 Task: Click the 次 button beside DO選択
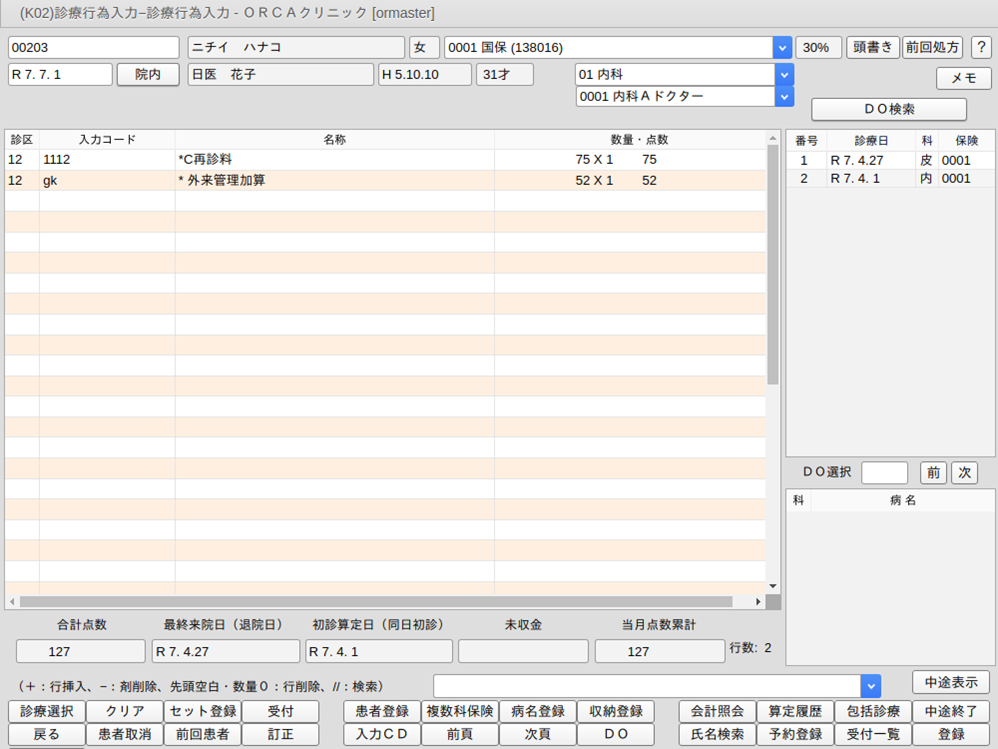[x=964, y=472]
